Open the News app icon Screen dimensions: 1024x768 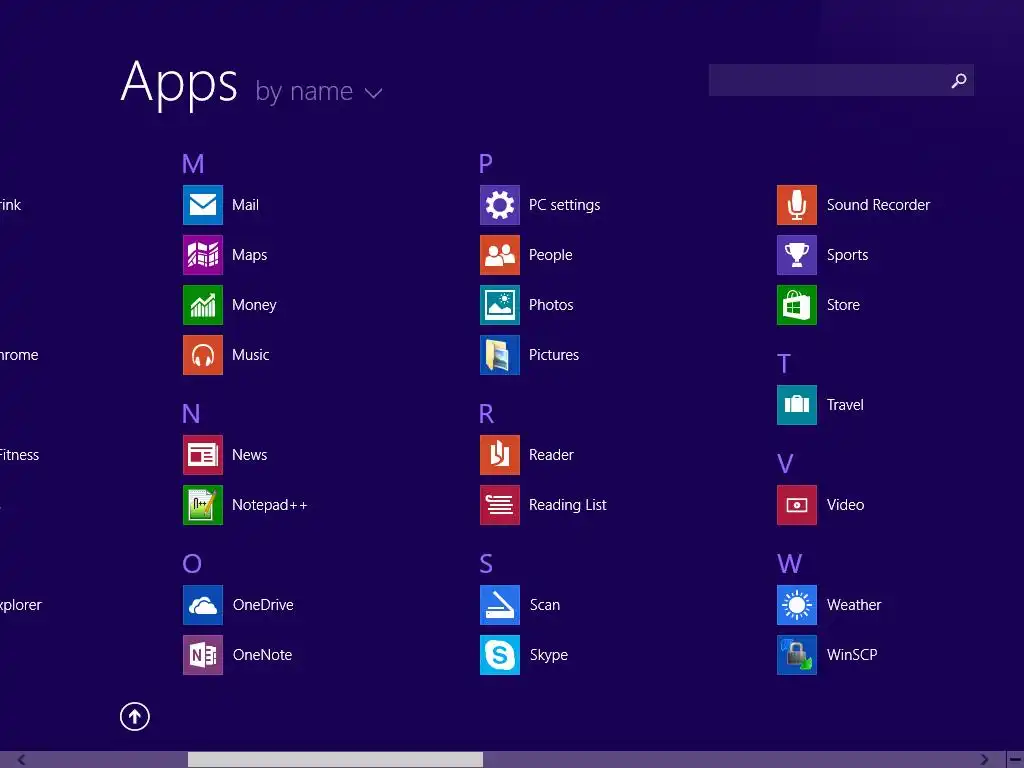pos(202,455)
